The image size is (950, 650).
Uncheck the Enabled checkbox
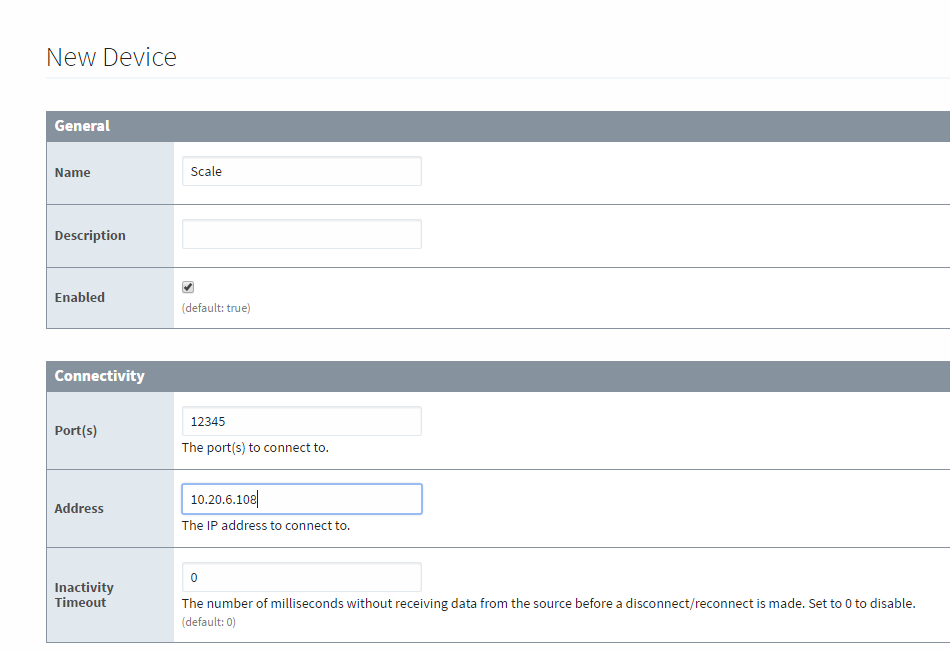pos(188,287)
